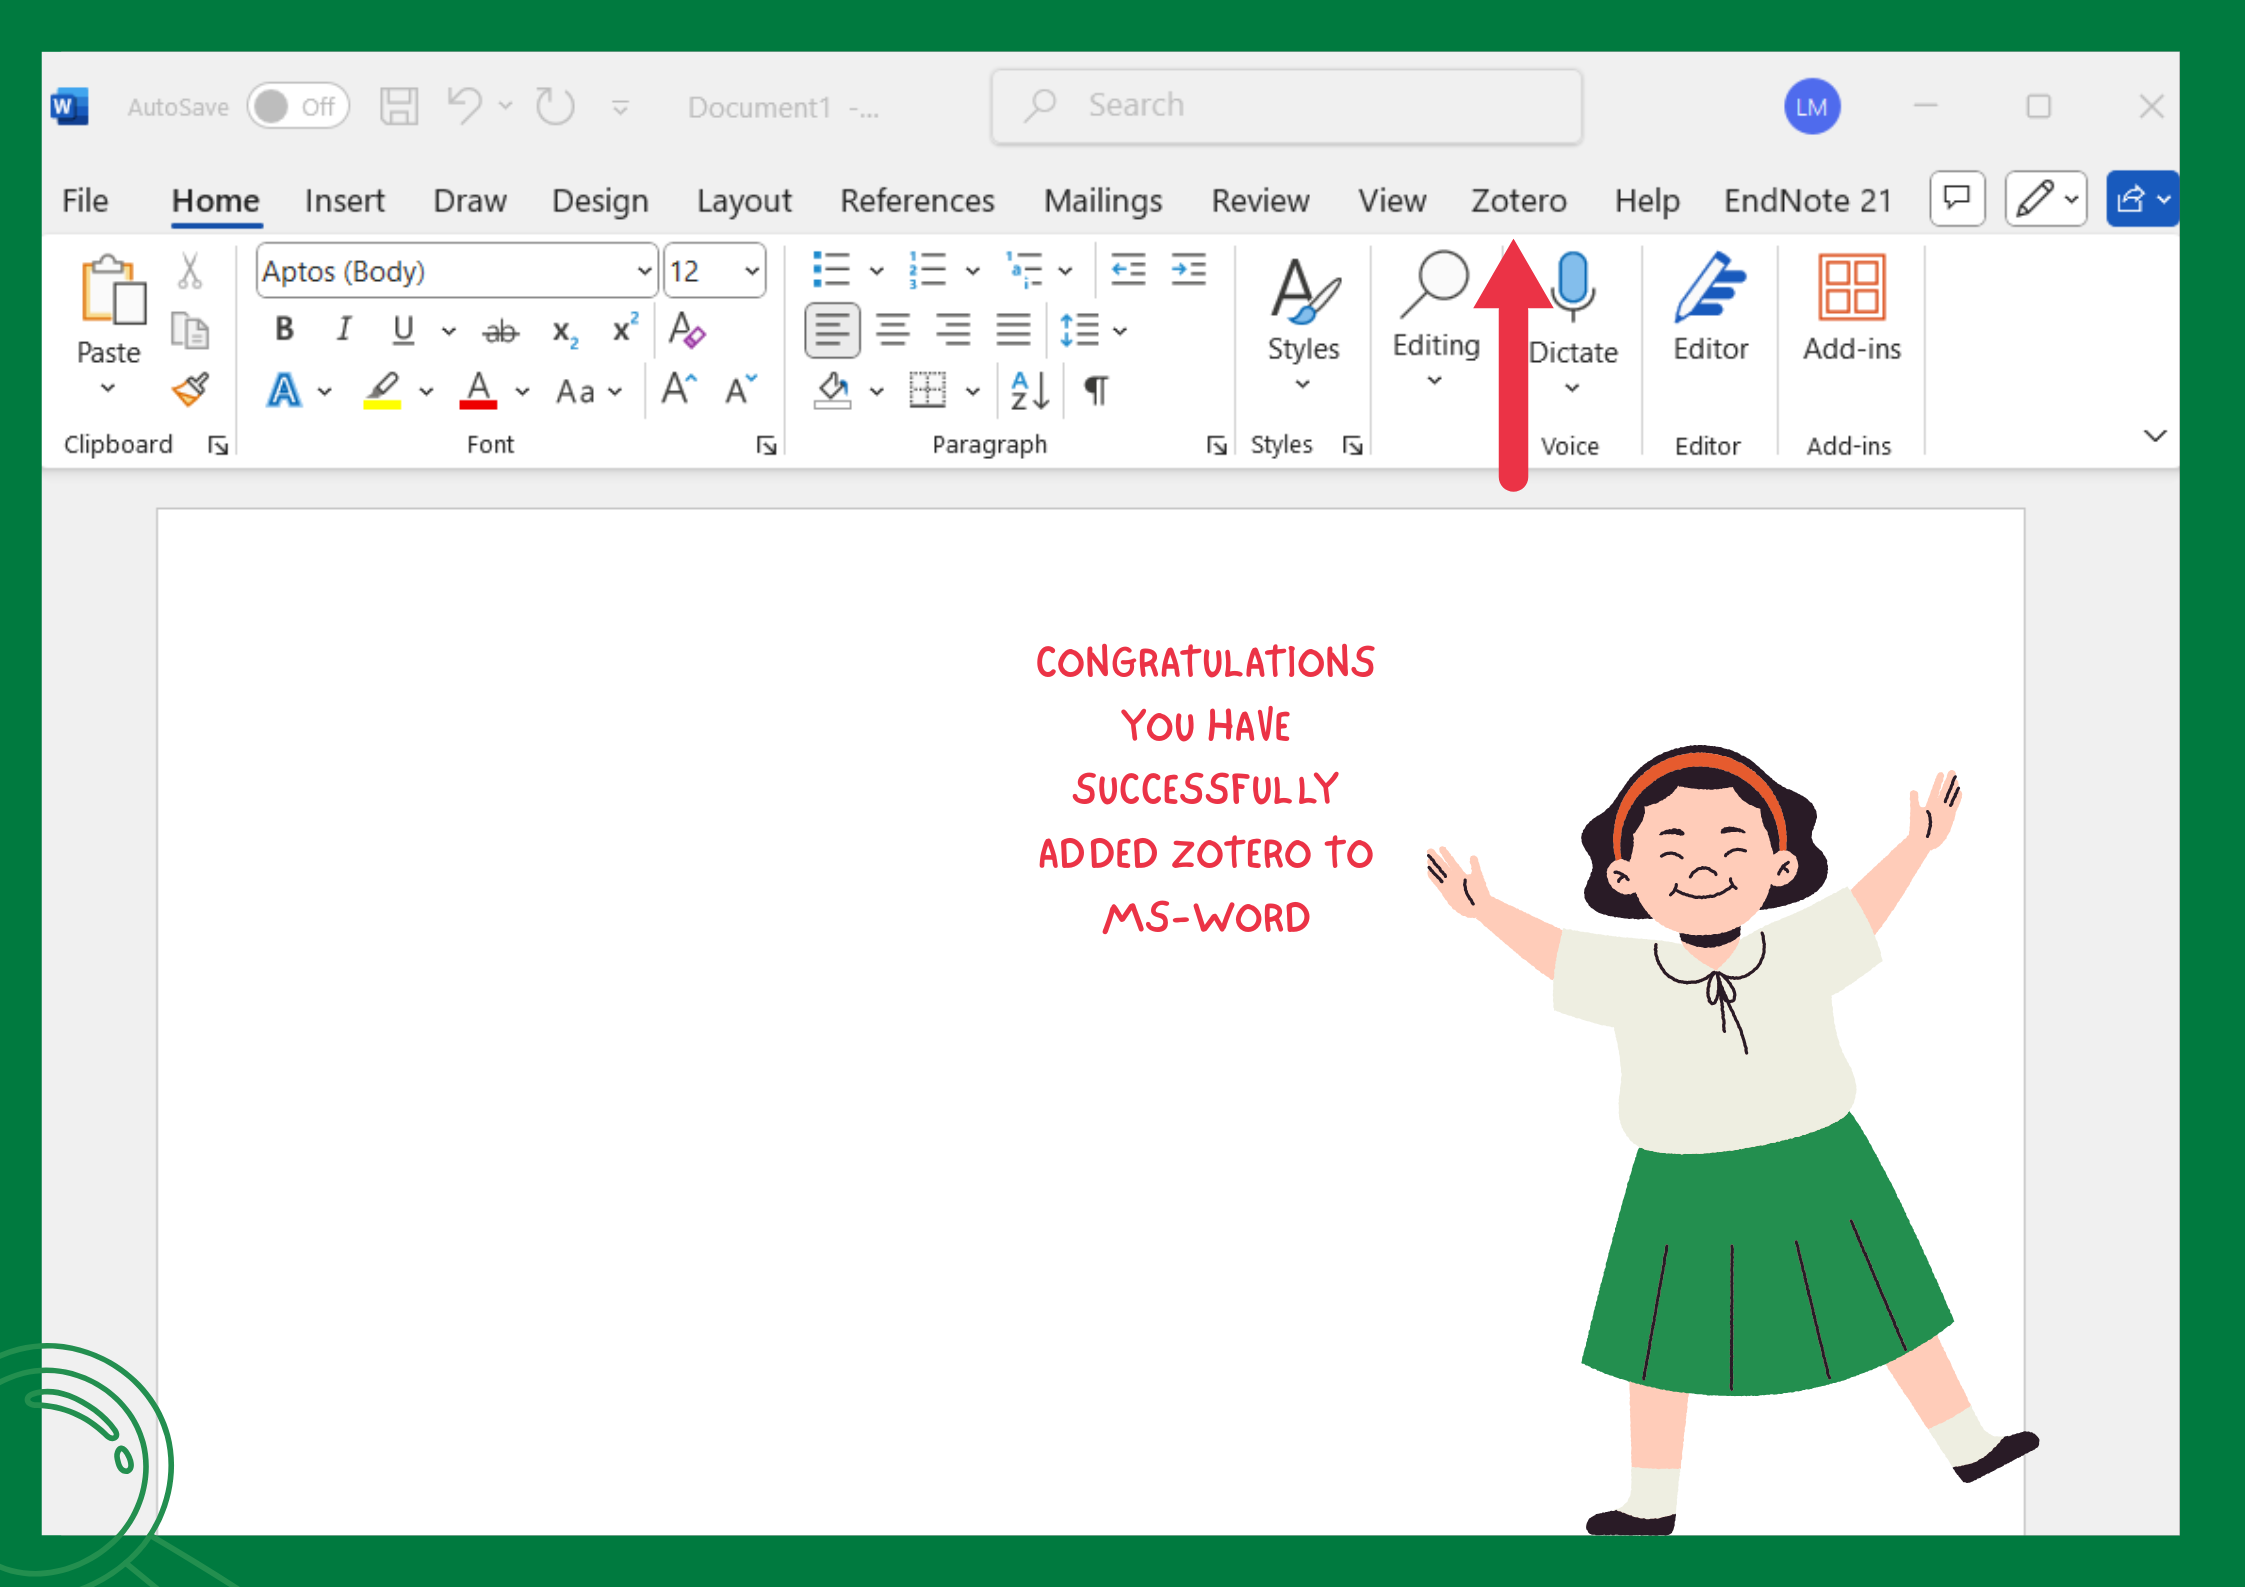The image size is (2245, 1587).
Task: Apply superscript formatting
Action: [625, 328]
